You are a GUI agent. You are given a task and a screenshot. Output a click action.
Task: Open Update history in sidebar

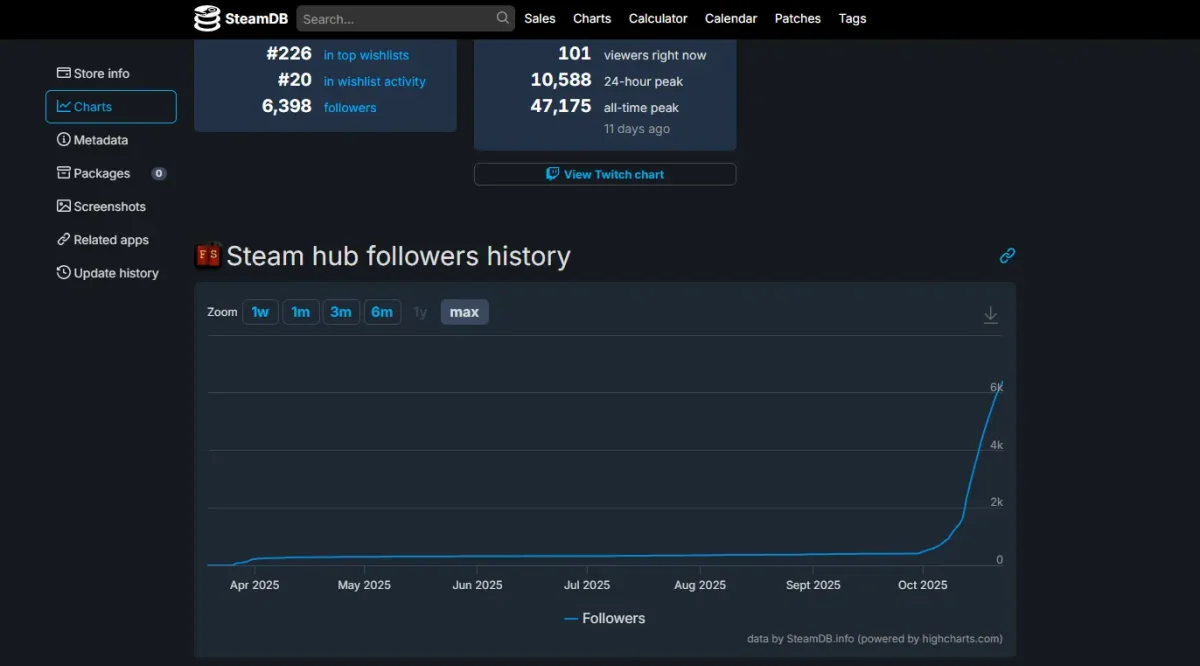[x=115, y=273]
